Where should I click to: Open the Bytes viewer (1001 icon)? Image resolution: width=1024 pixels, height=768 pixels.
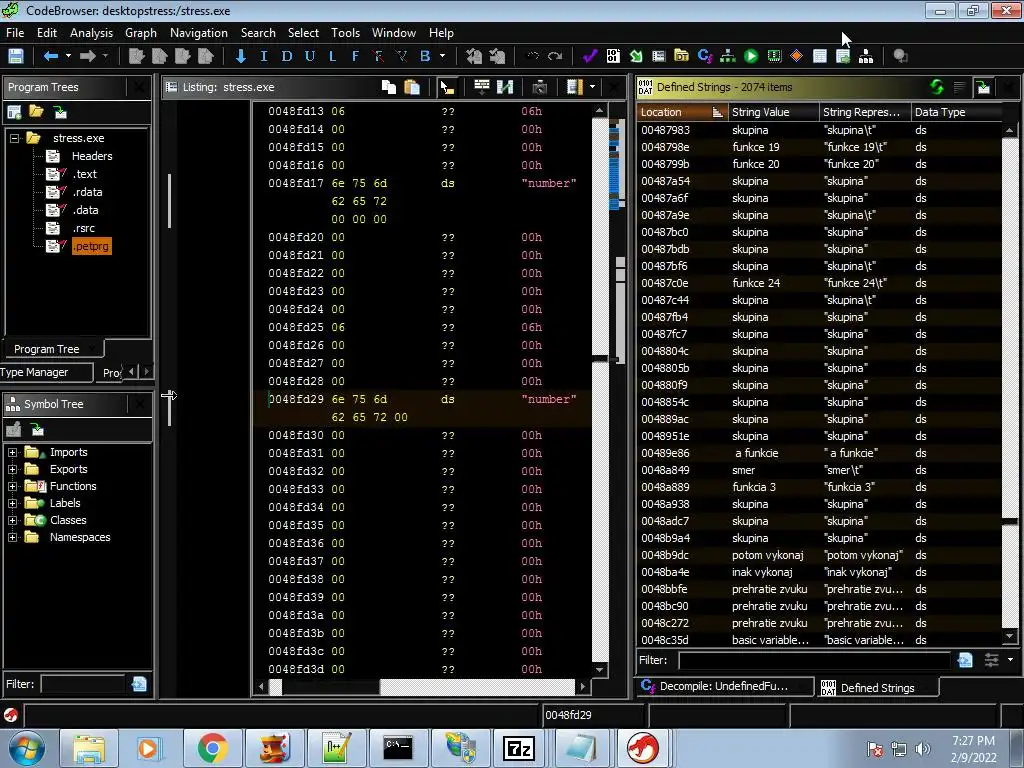point(613,56)
